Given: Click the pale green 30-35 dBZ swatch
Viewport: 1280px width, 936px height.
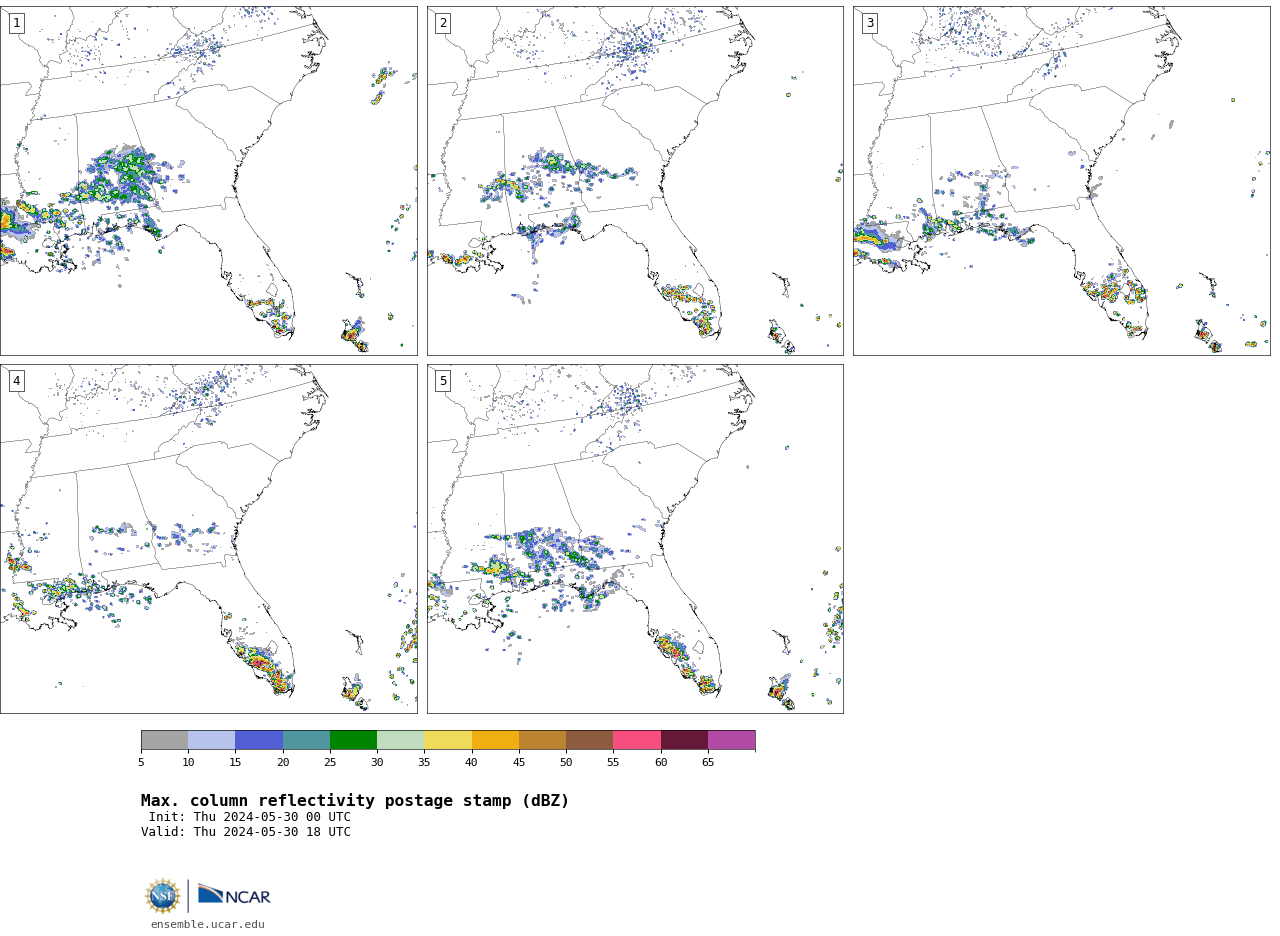Looking at the screenshot, I should [400, 740].
